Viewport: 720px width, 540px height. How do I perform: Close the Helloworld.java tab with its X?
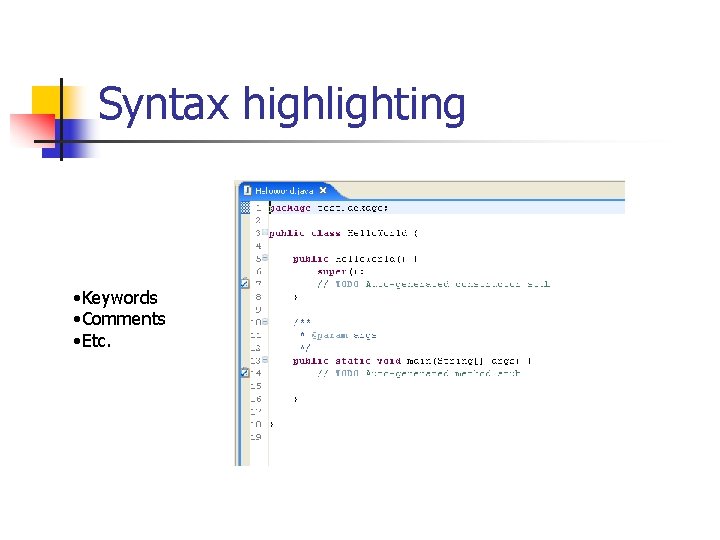323,190
